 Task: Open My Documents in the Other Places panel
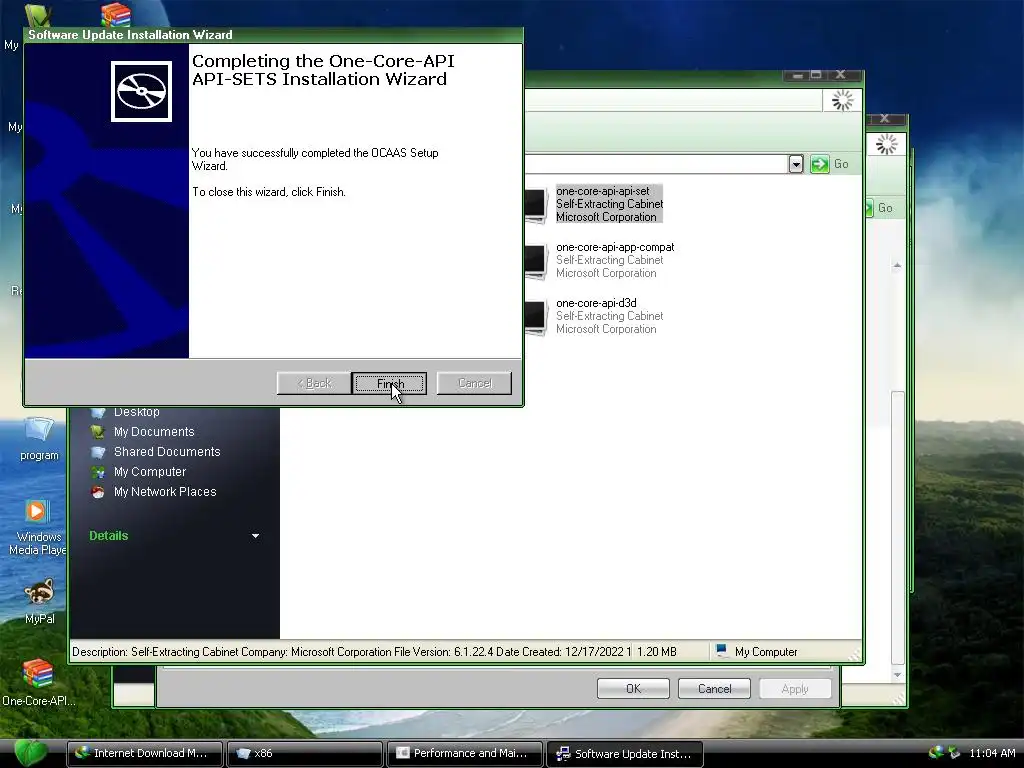(154, 432)
